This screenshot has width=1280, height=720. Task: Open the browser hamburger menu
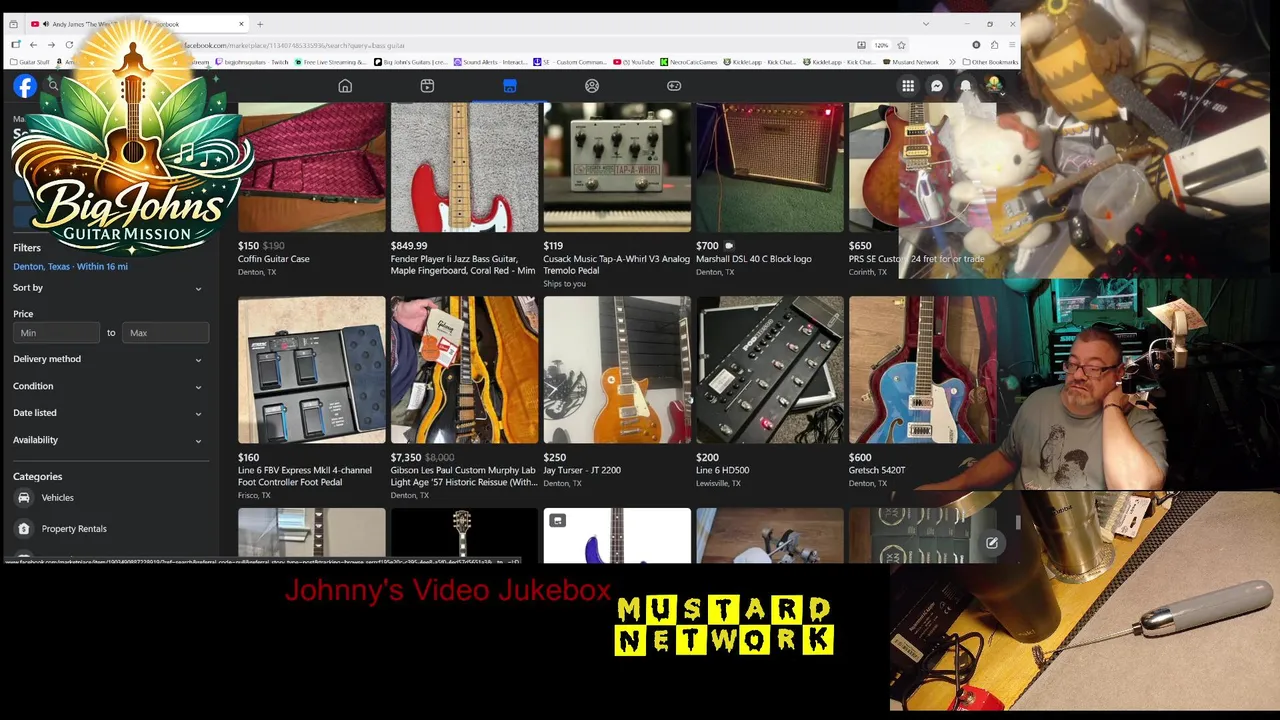pyautogui.click(x=1012, y=45)
